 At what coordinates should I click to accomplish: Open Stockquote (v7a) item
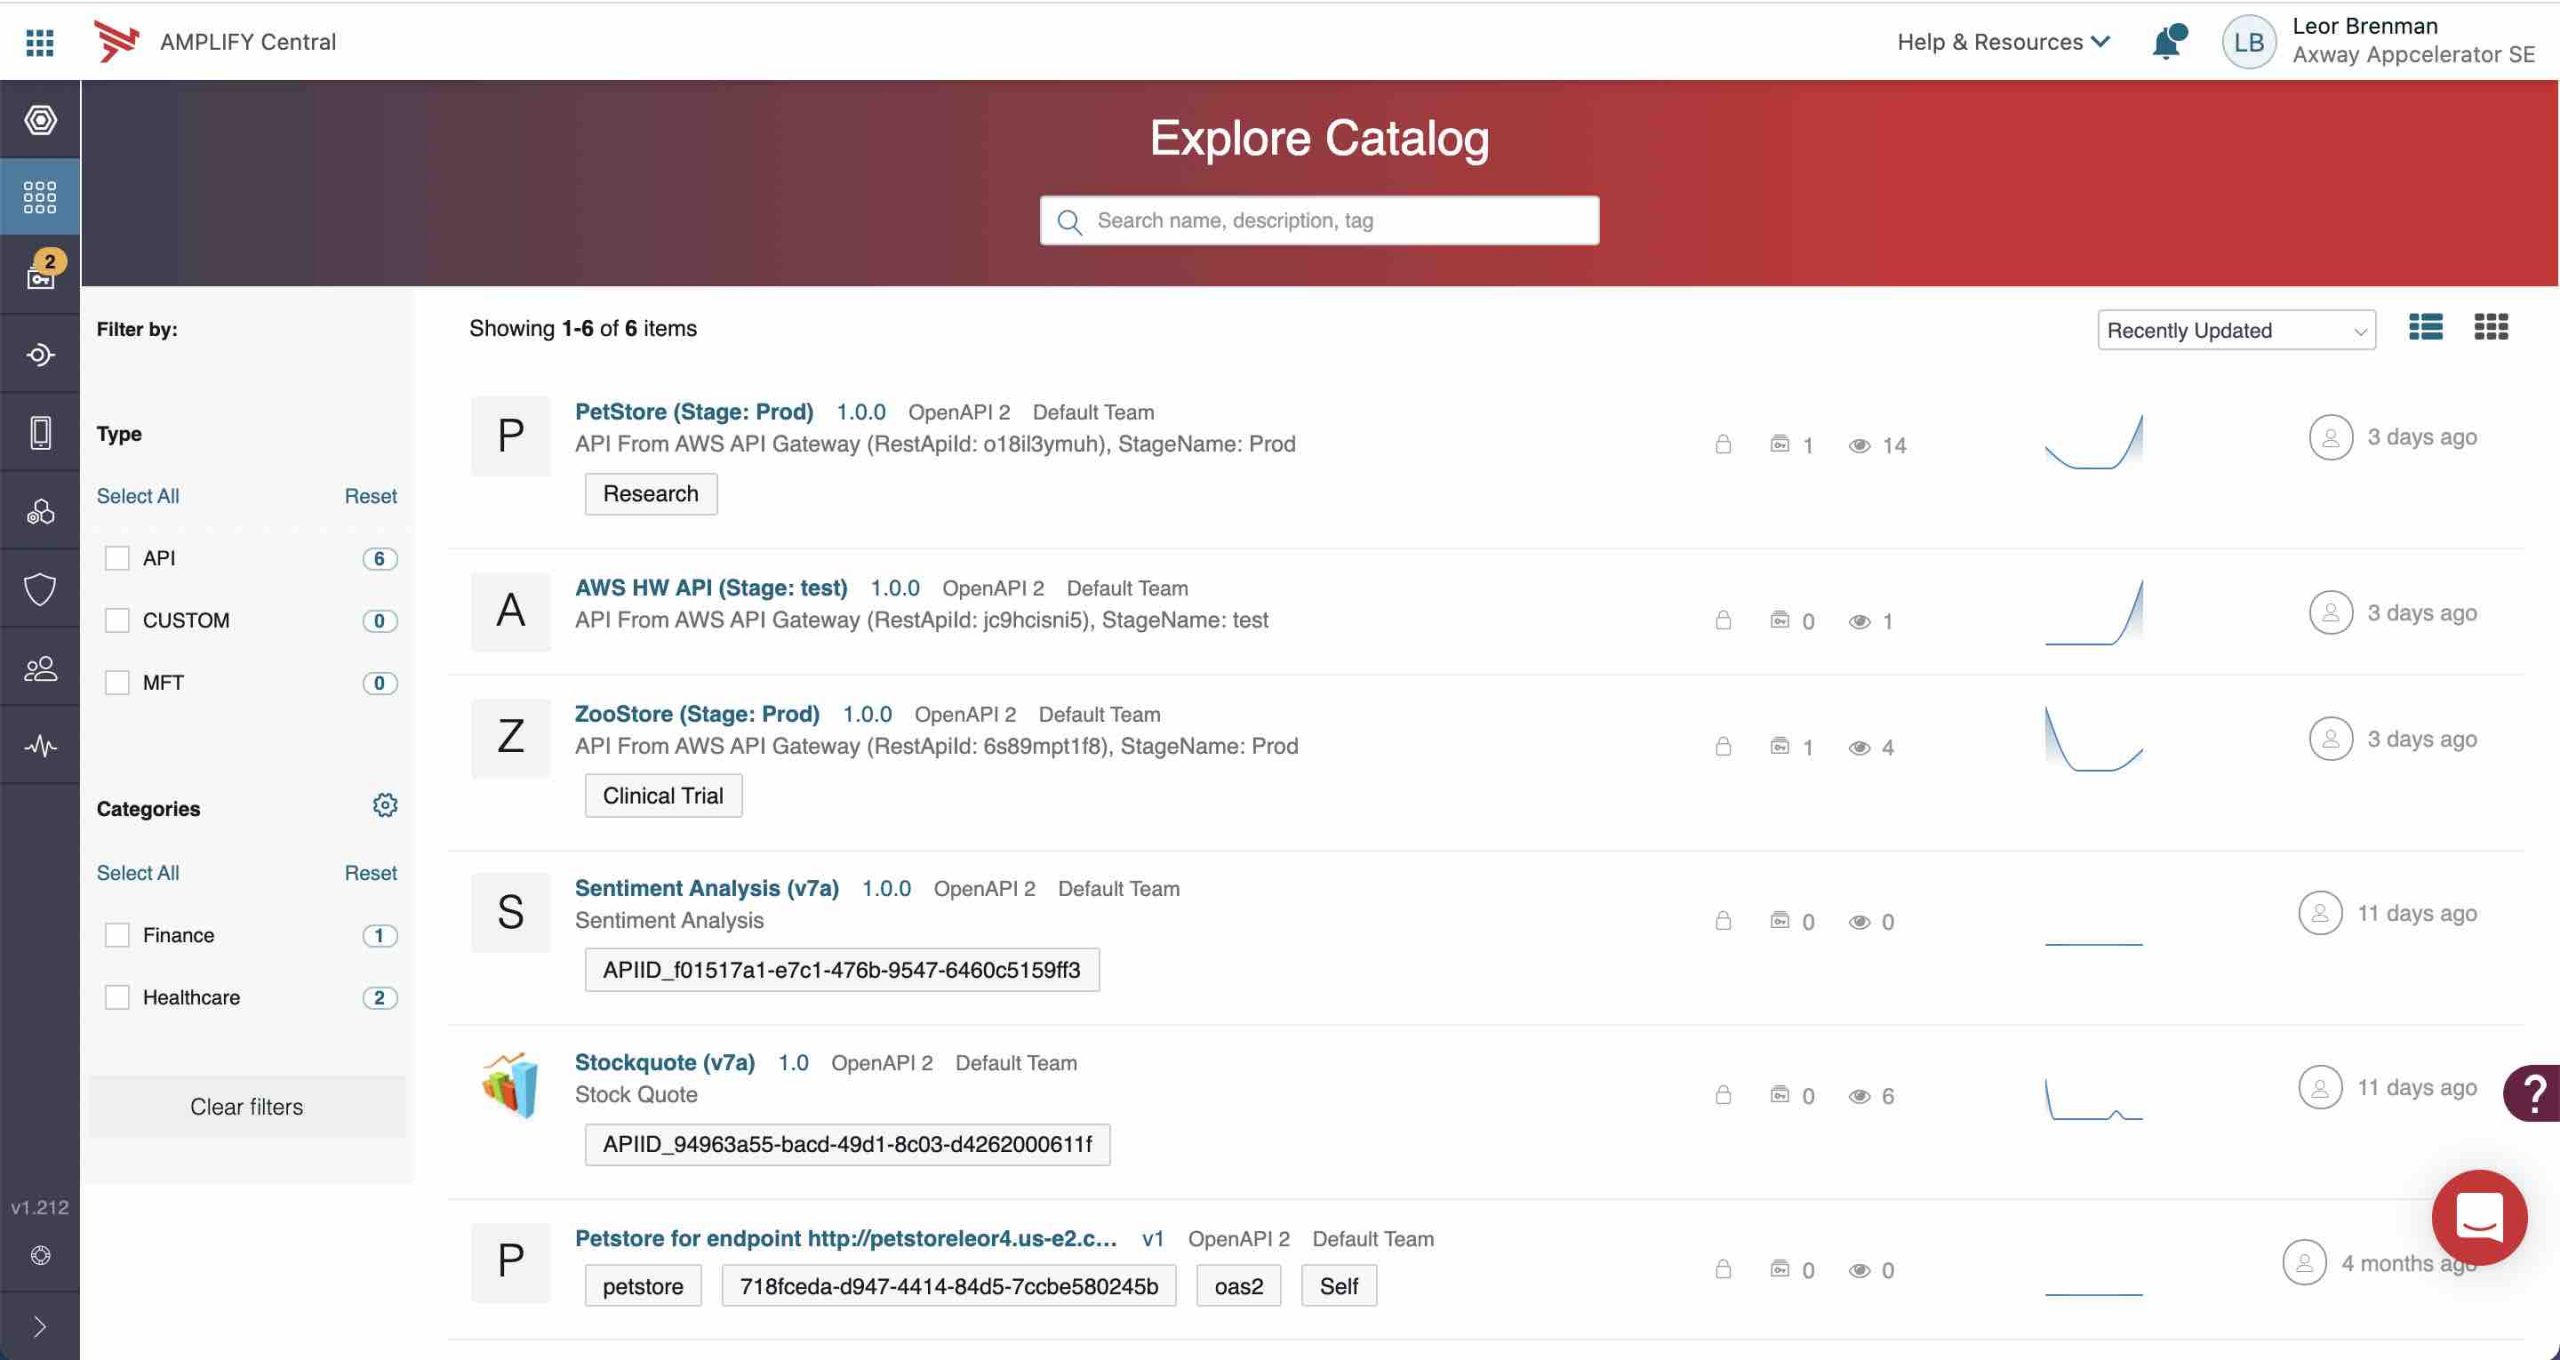665,1062
